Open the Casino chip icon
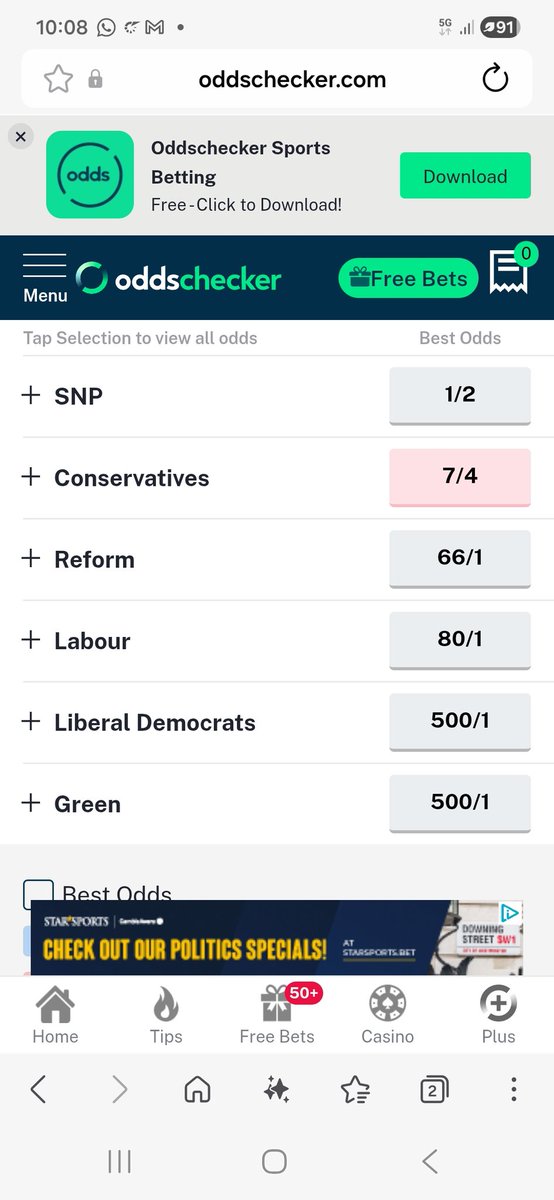Image resolution: width=554 pixels, height=1200 pixels. coord(387,1016)
